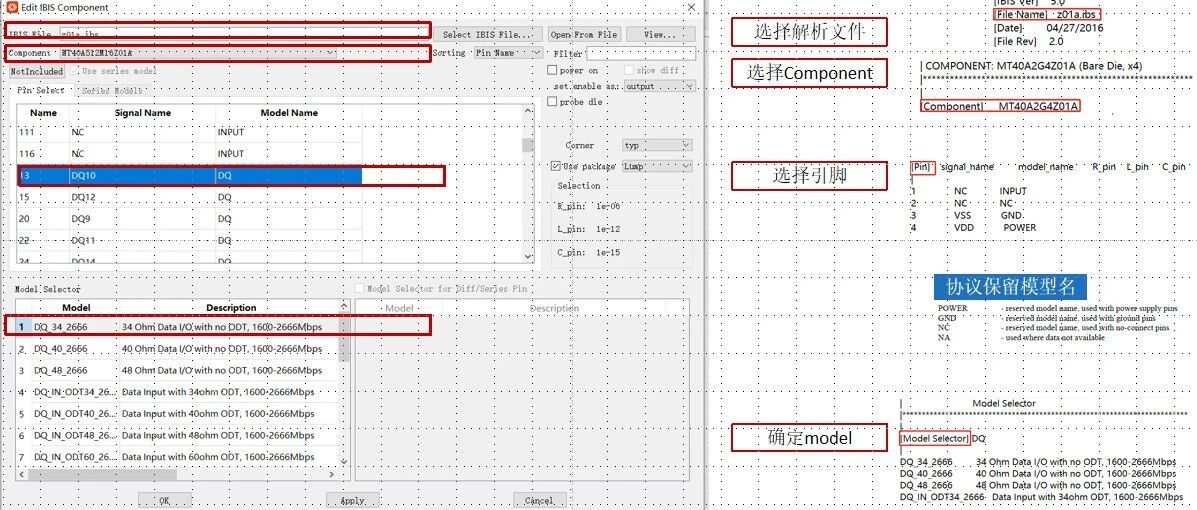Select pin row 20 DQ9
1197x510 pixels.
pos(189,218)
